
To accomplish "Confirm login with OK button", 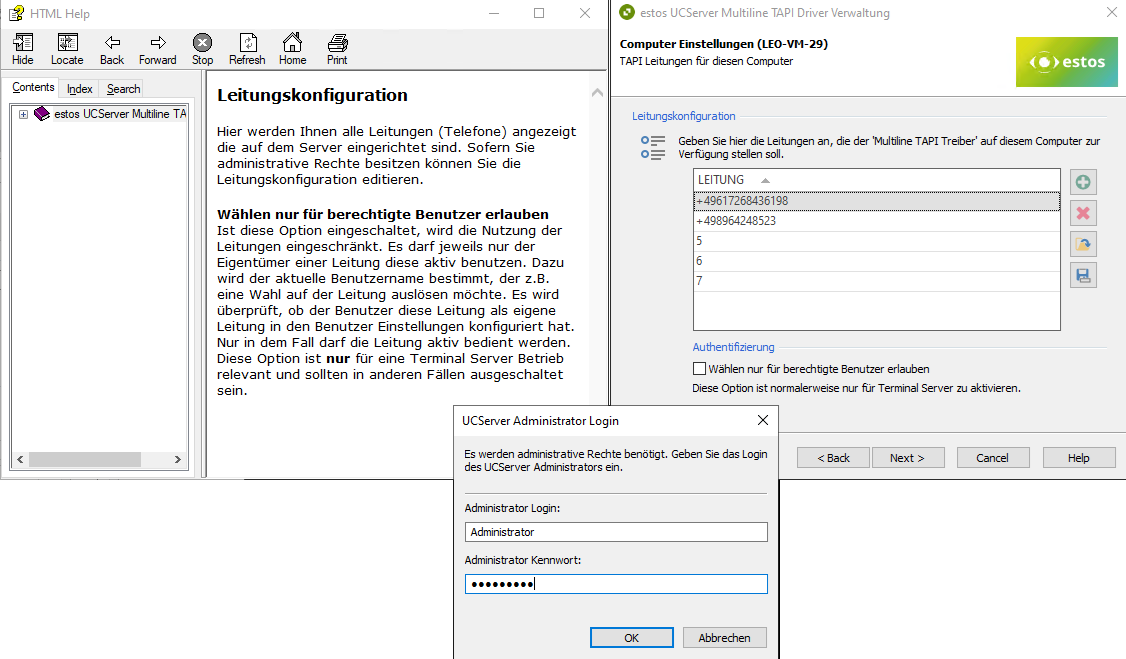I will point(631,638).
